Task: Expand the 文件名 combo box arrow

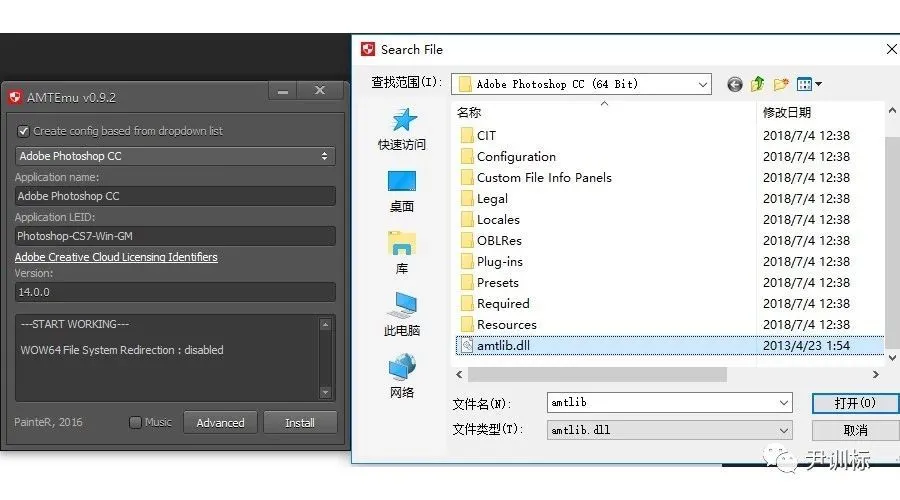Action: (x=783, y=402)
